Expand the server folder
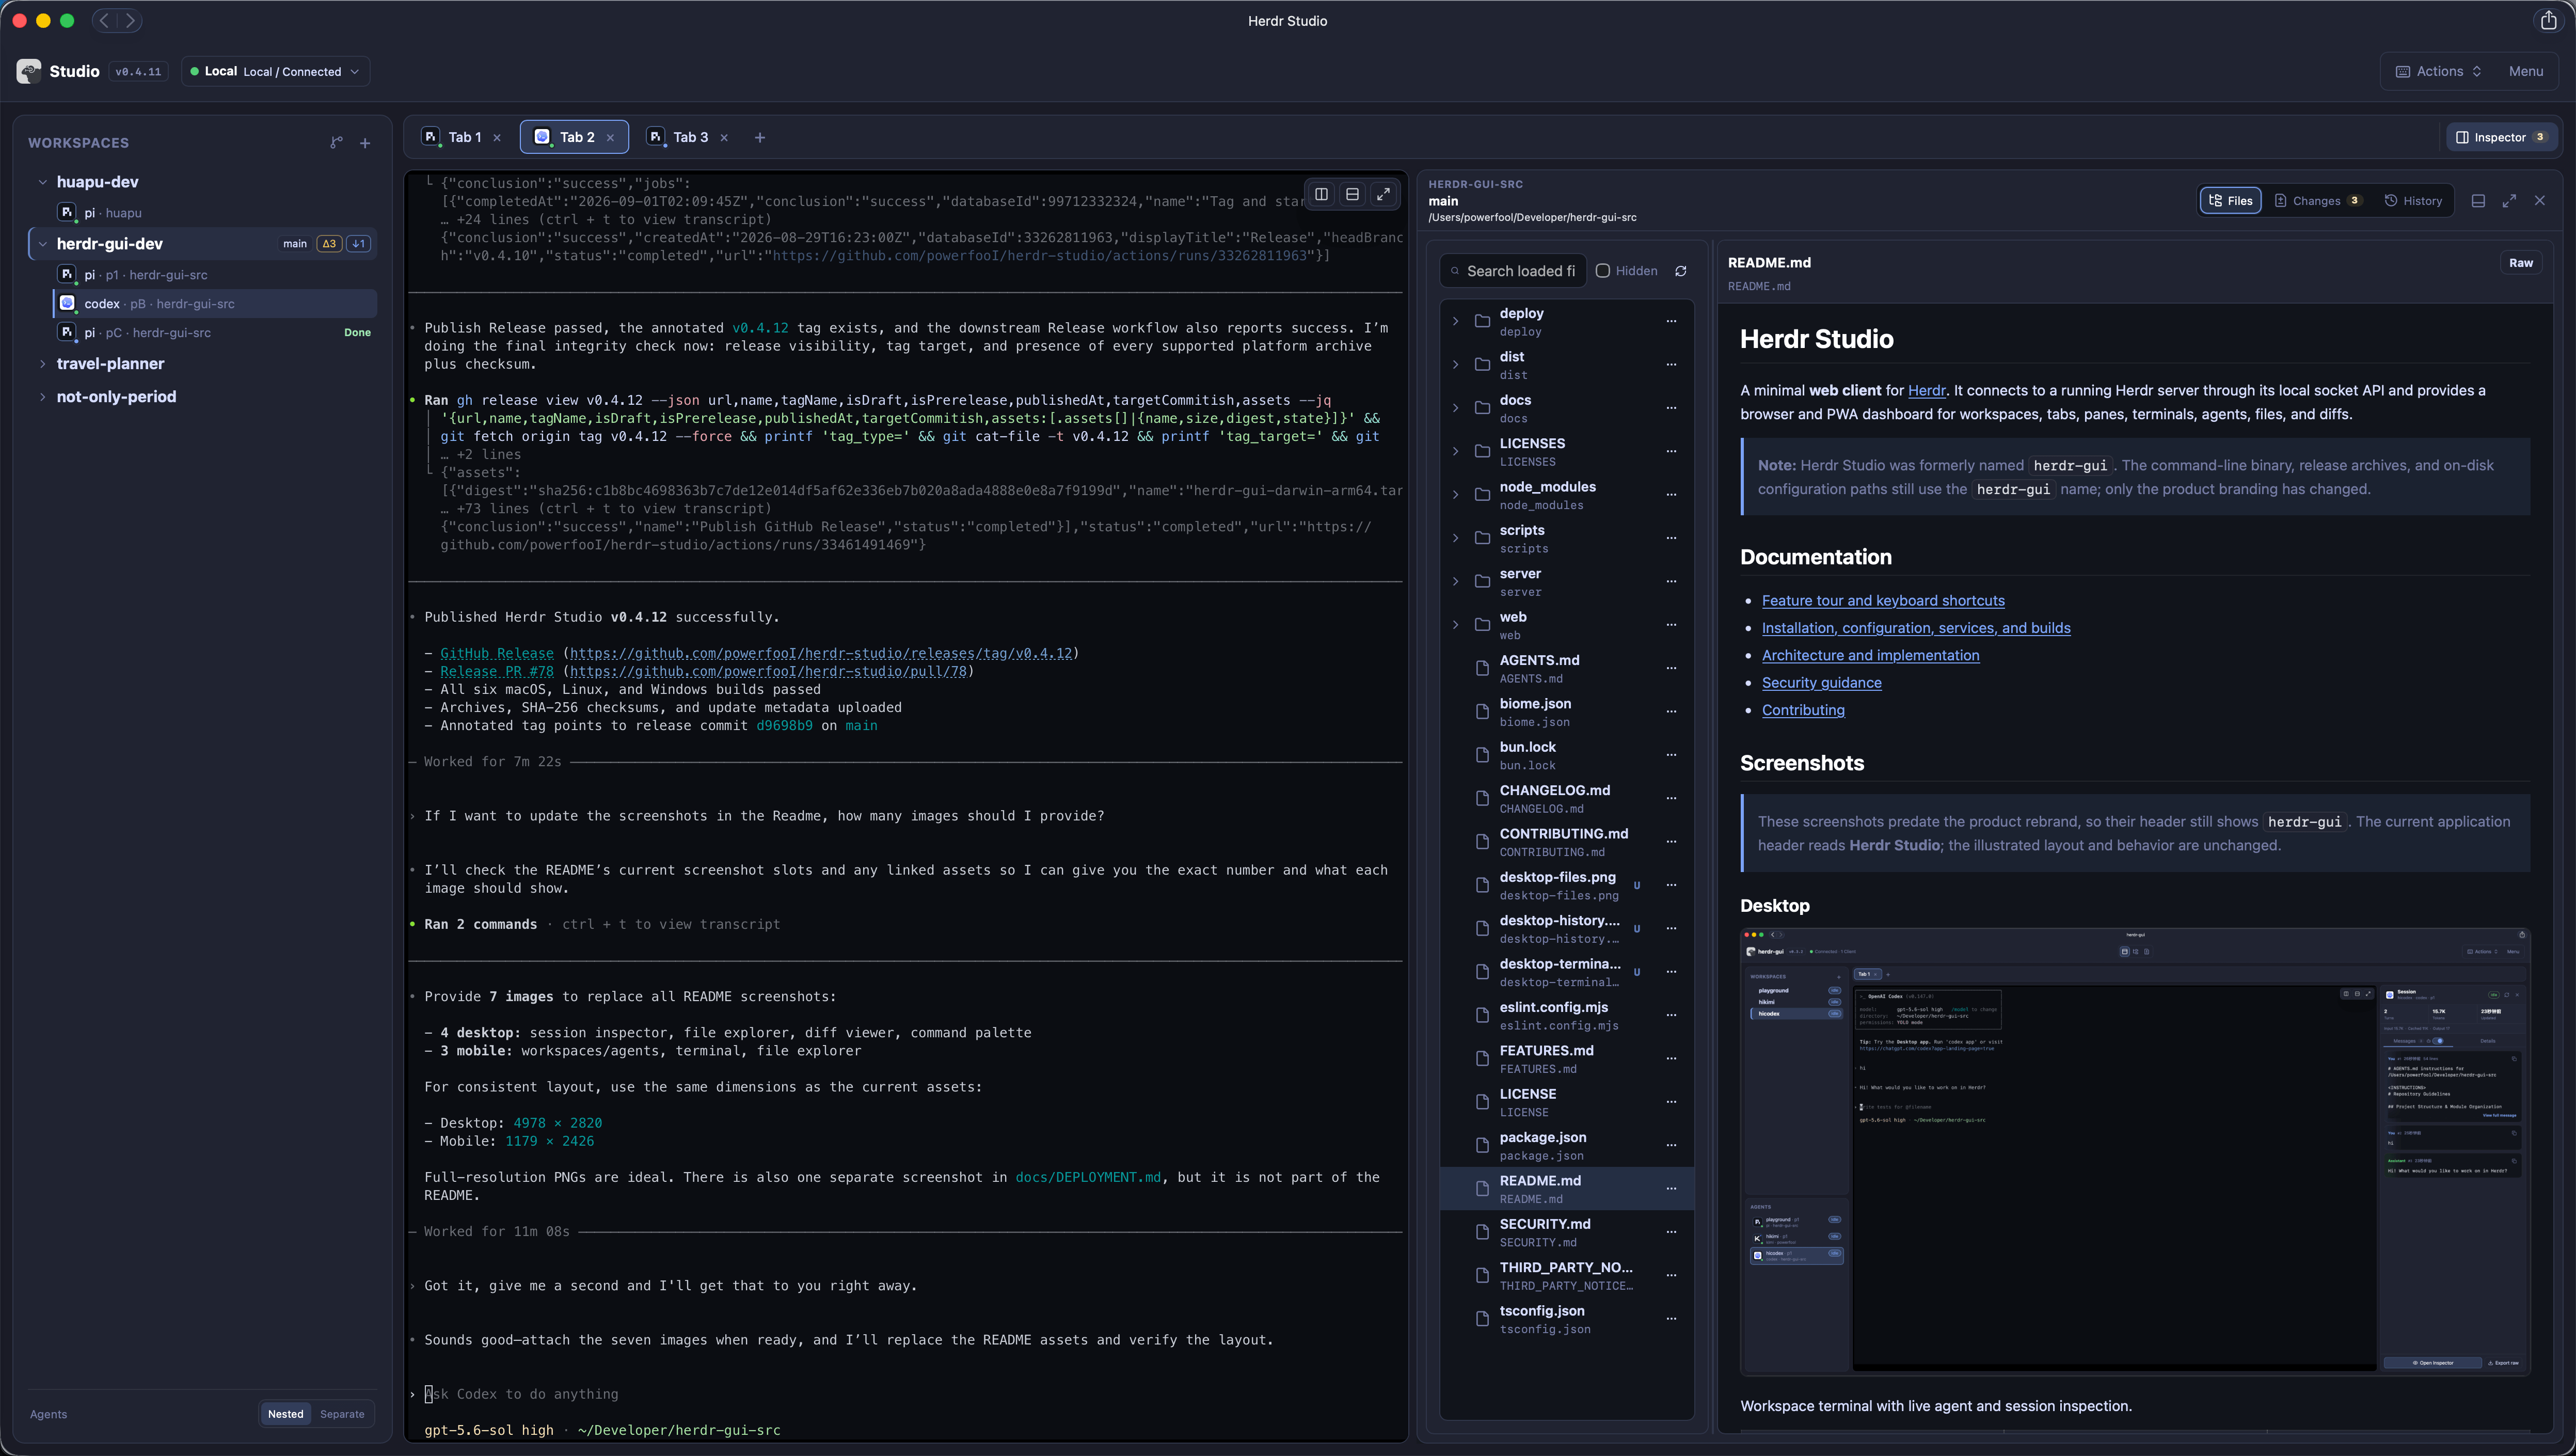Image resolution: width=2576 pixels, height=1456 pixels. point(1455,581)
